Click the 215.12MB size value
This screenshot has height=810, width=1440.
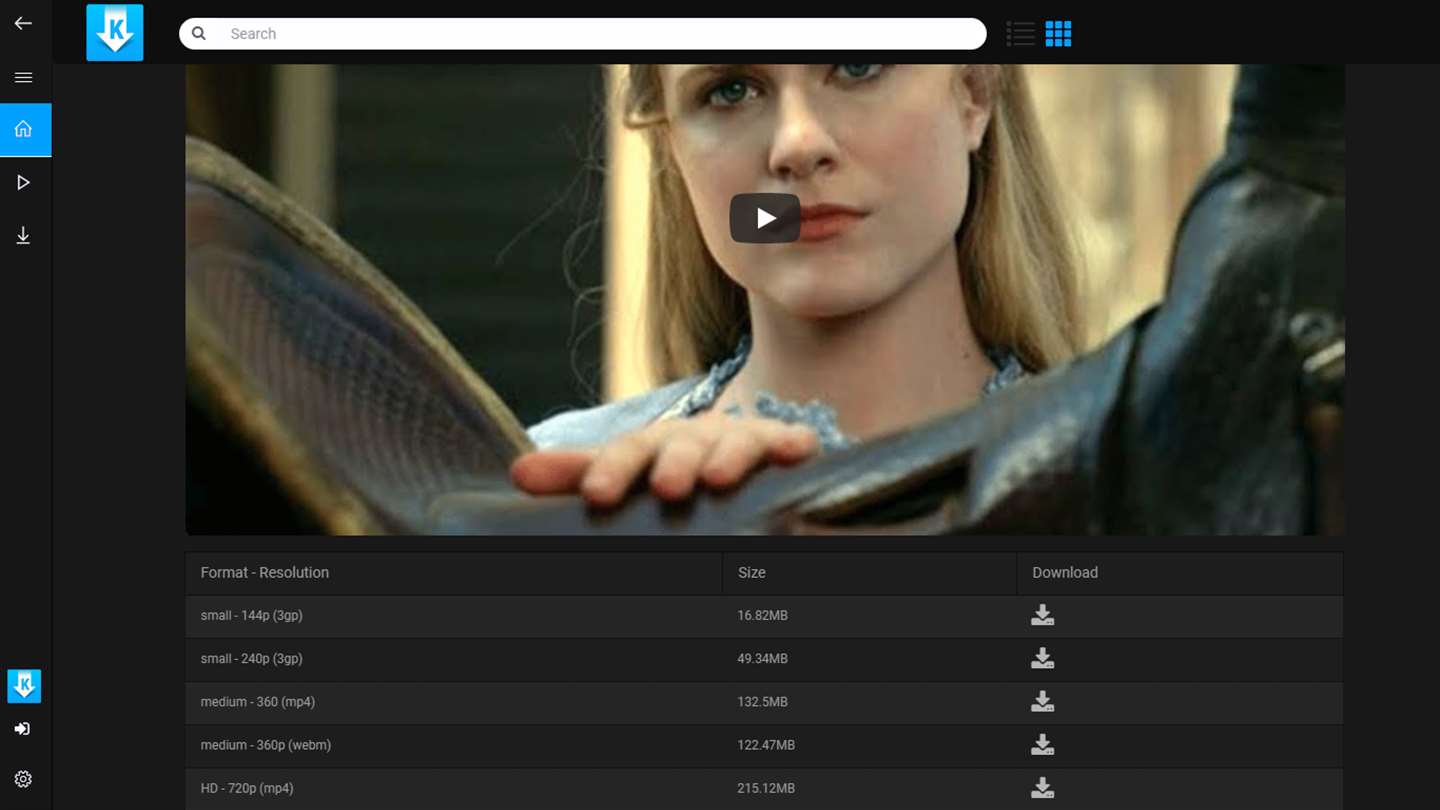click(766, 788)
